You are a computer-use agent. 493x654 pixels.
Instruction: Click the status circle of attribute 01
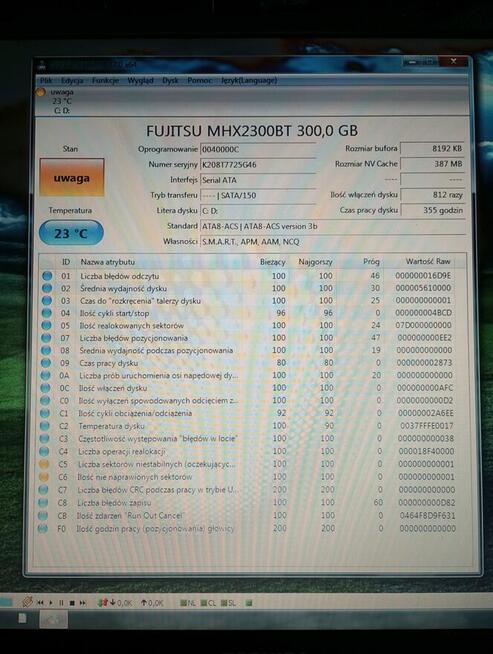[x=47, y=276]
